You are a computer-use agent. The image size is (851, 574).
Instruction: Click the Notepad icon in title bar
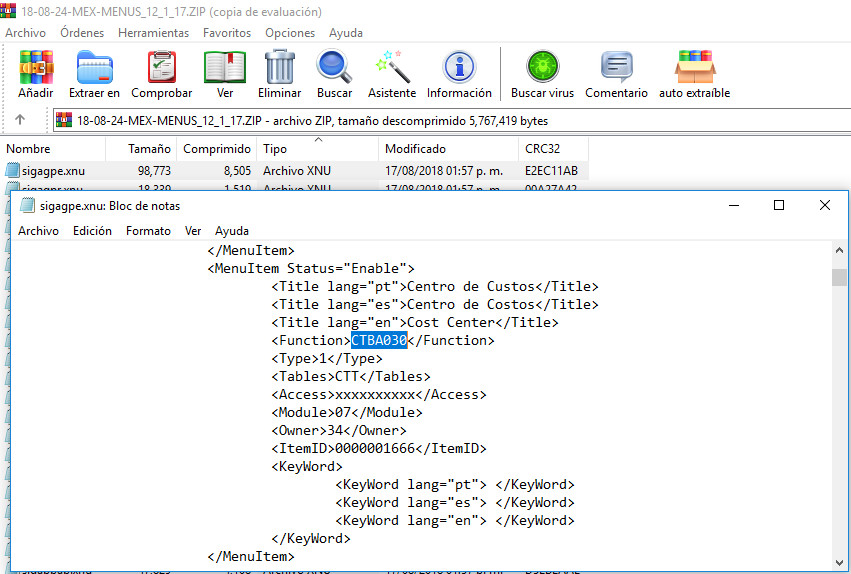pyautogui.click(x=27, y=206)
